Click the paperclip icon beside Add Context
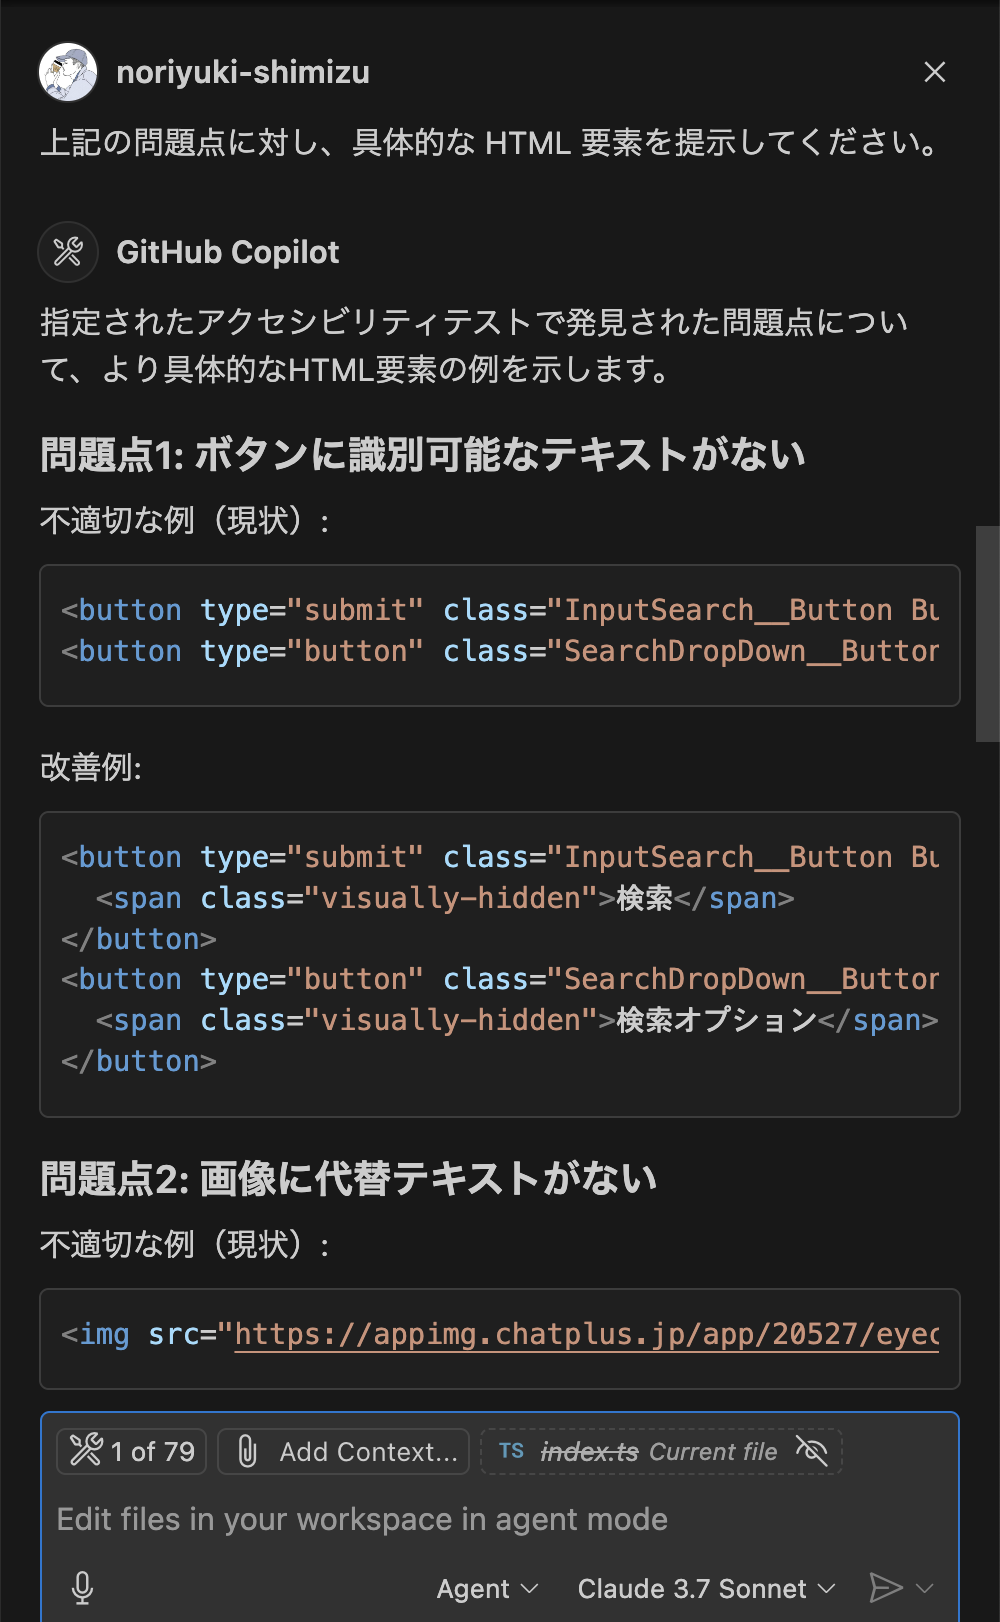 click(245, 1451)
